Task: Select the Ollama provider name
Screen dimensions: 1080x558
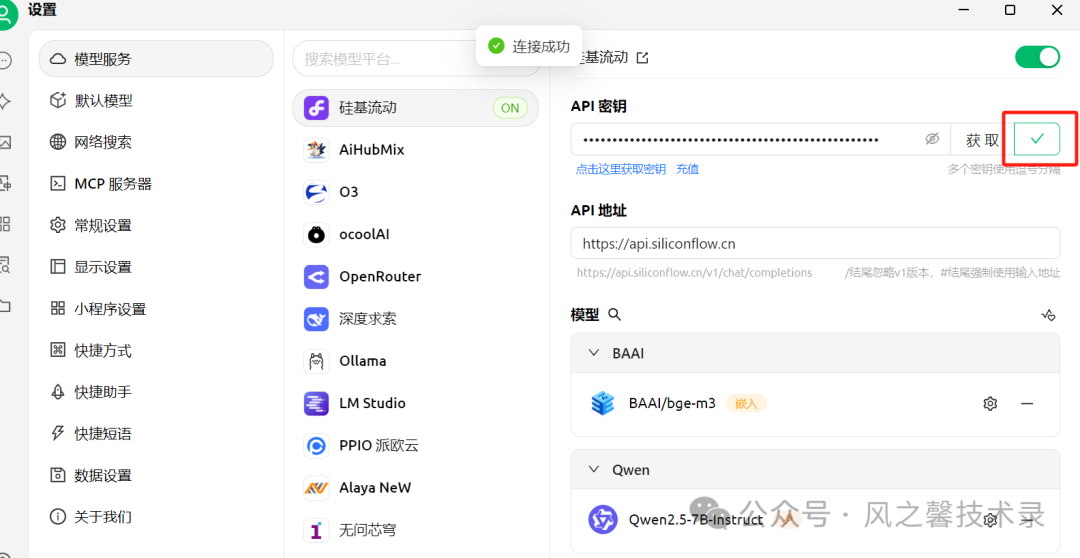Action: (363, 361)
